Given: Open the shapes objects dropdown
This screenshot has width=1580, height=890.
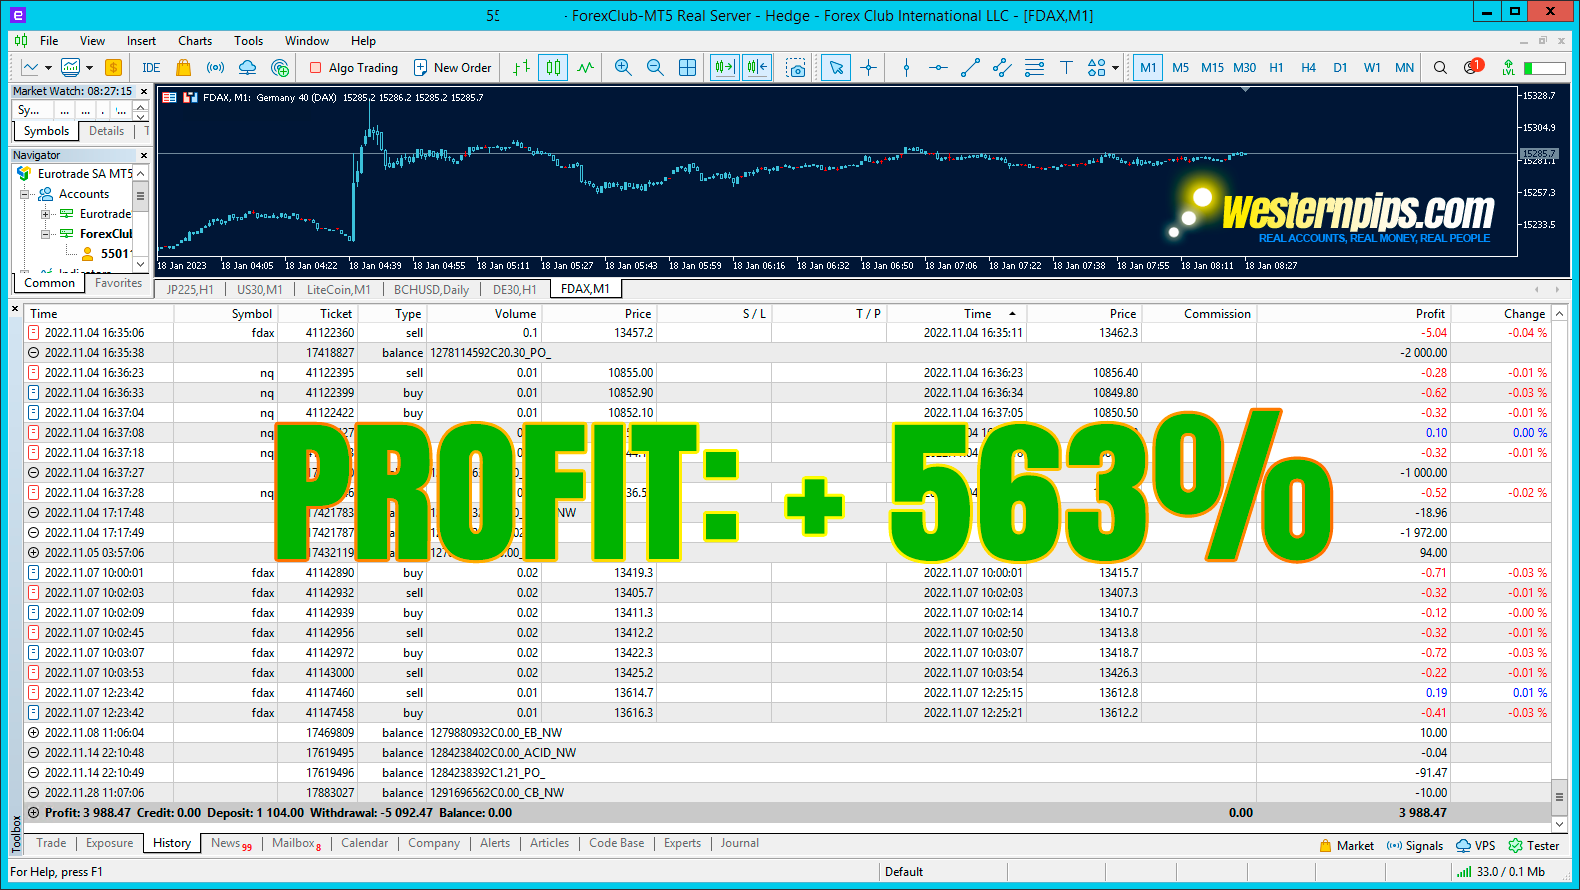Looking at the screenshot, I should tap(1103, 68).
